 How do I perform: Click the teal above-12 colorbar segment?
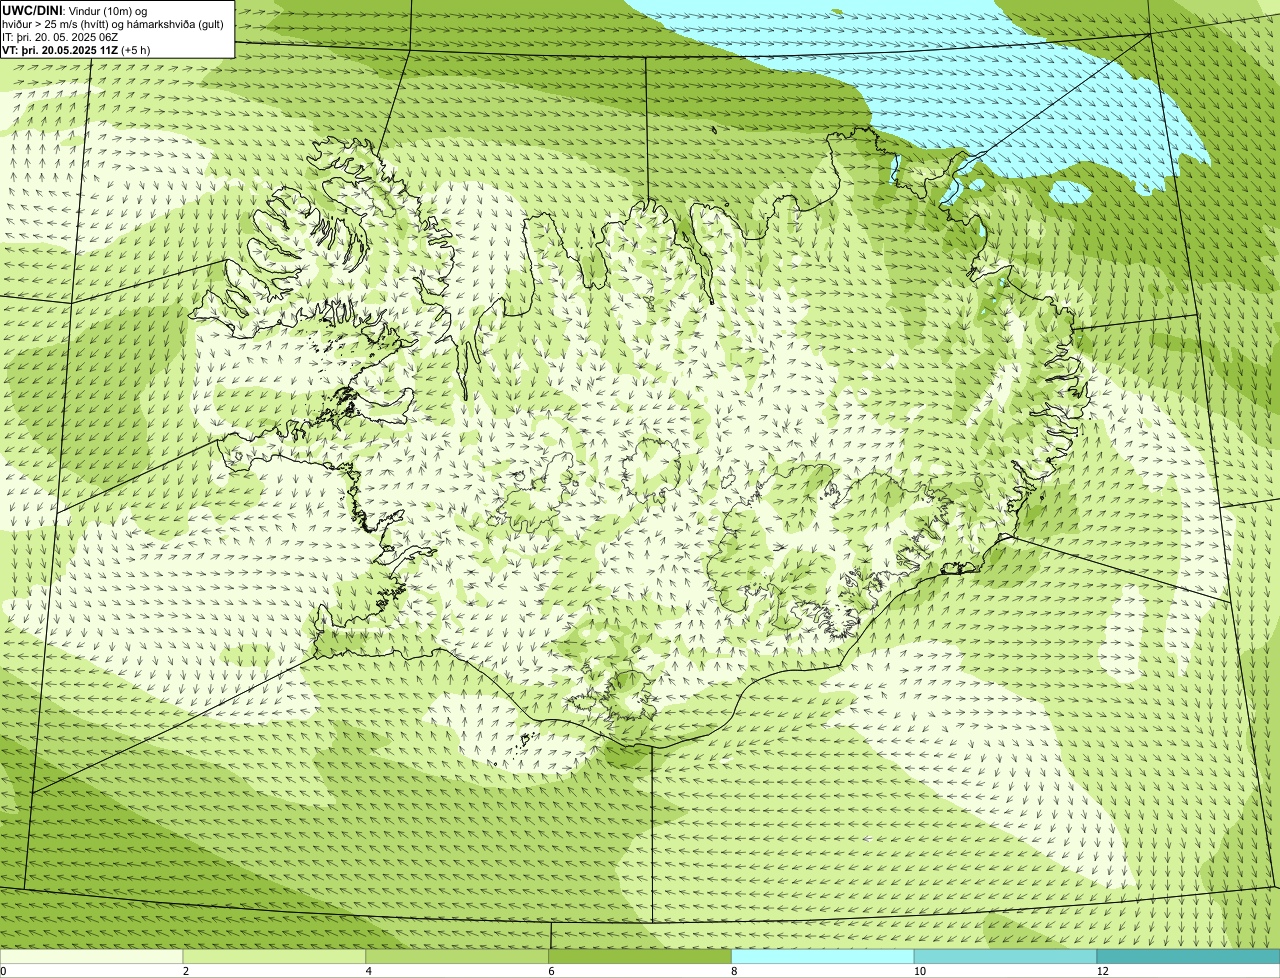tap(1189, 956)
